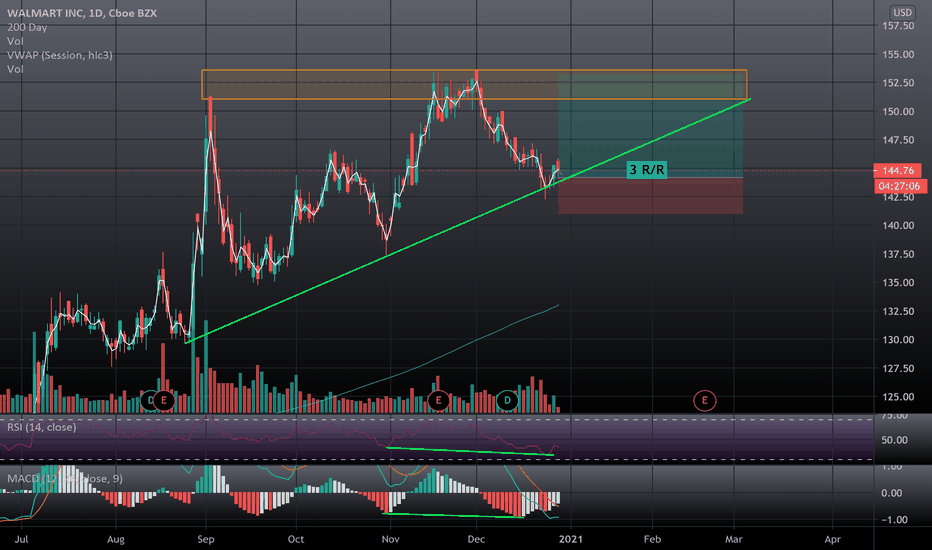The height and width of the screenshot is (550, 932).
Task: Click the dividend D marker in December
Action: 507,401
